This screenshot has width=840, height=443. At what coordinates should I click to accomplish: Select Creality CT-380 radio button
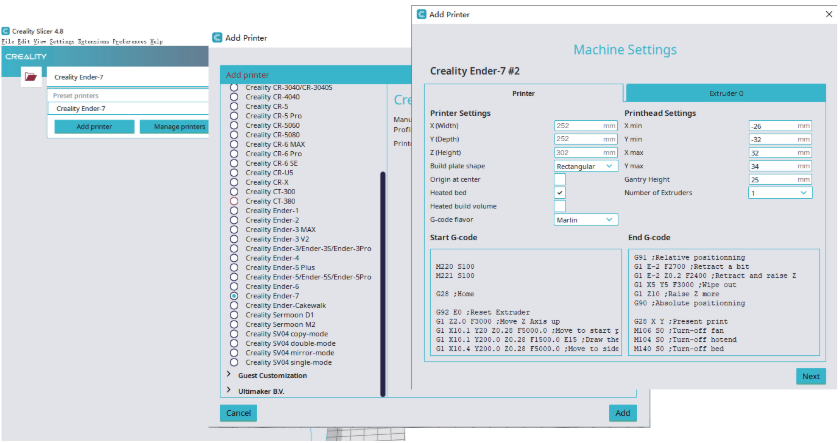tap(234, 201)
